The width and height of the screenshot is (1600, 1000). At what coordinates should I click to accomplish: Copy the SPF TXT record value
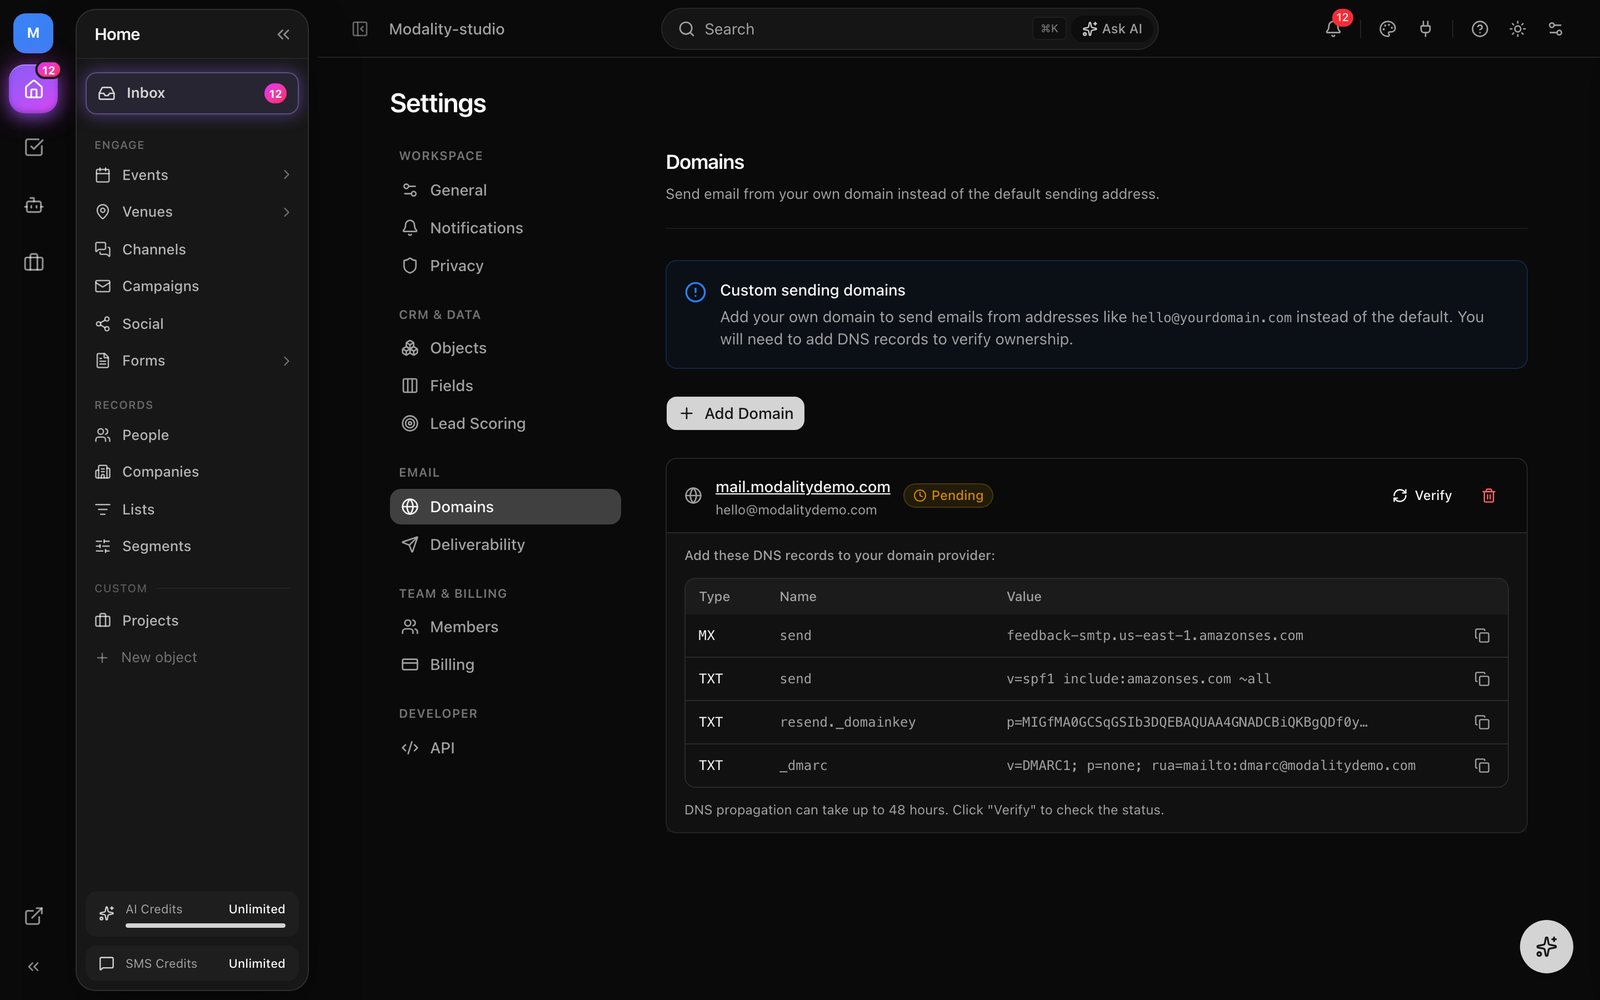click(x=1482, y=679)
